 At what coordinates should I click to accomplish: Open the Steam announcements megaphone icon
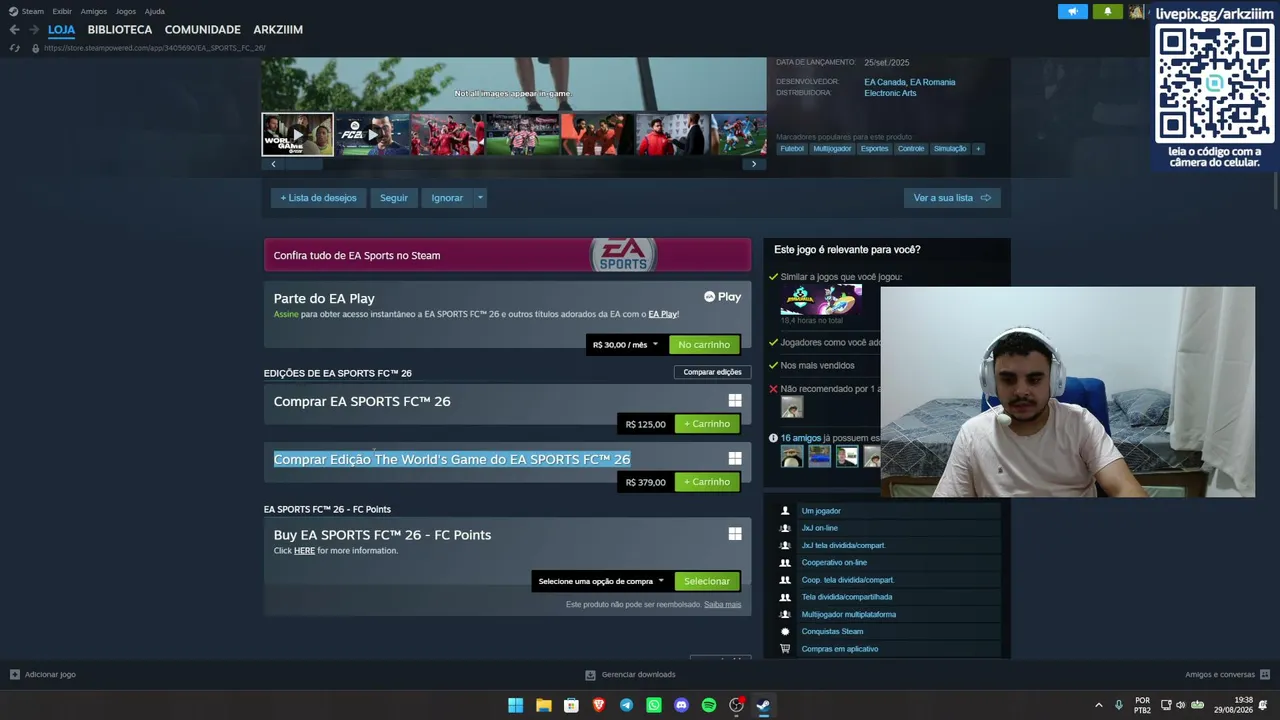click(1072, 12)
